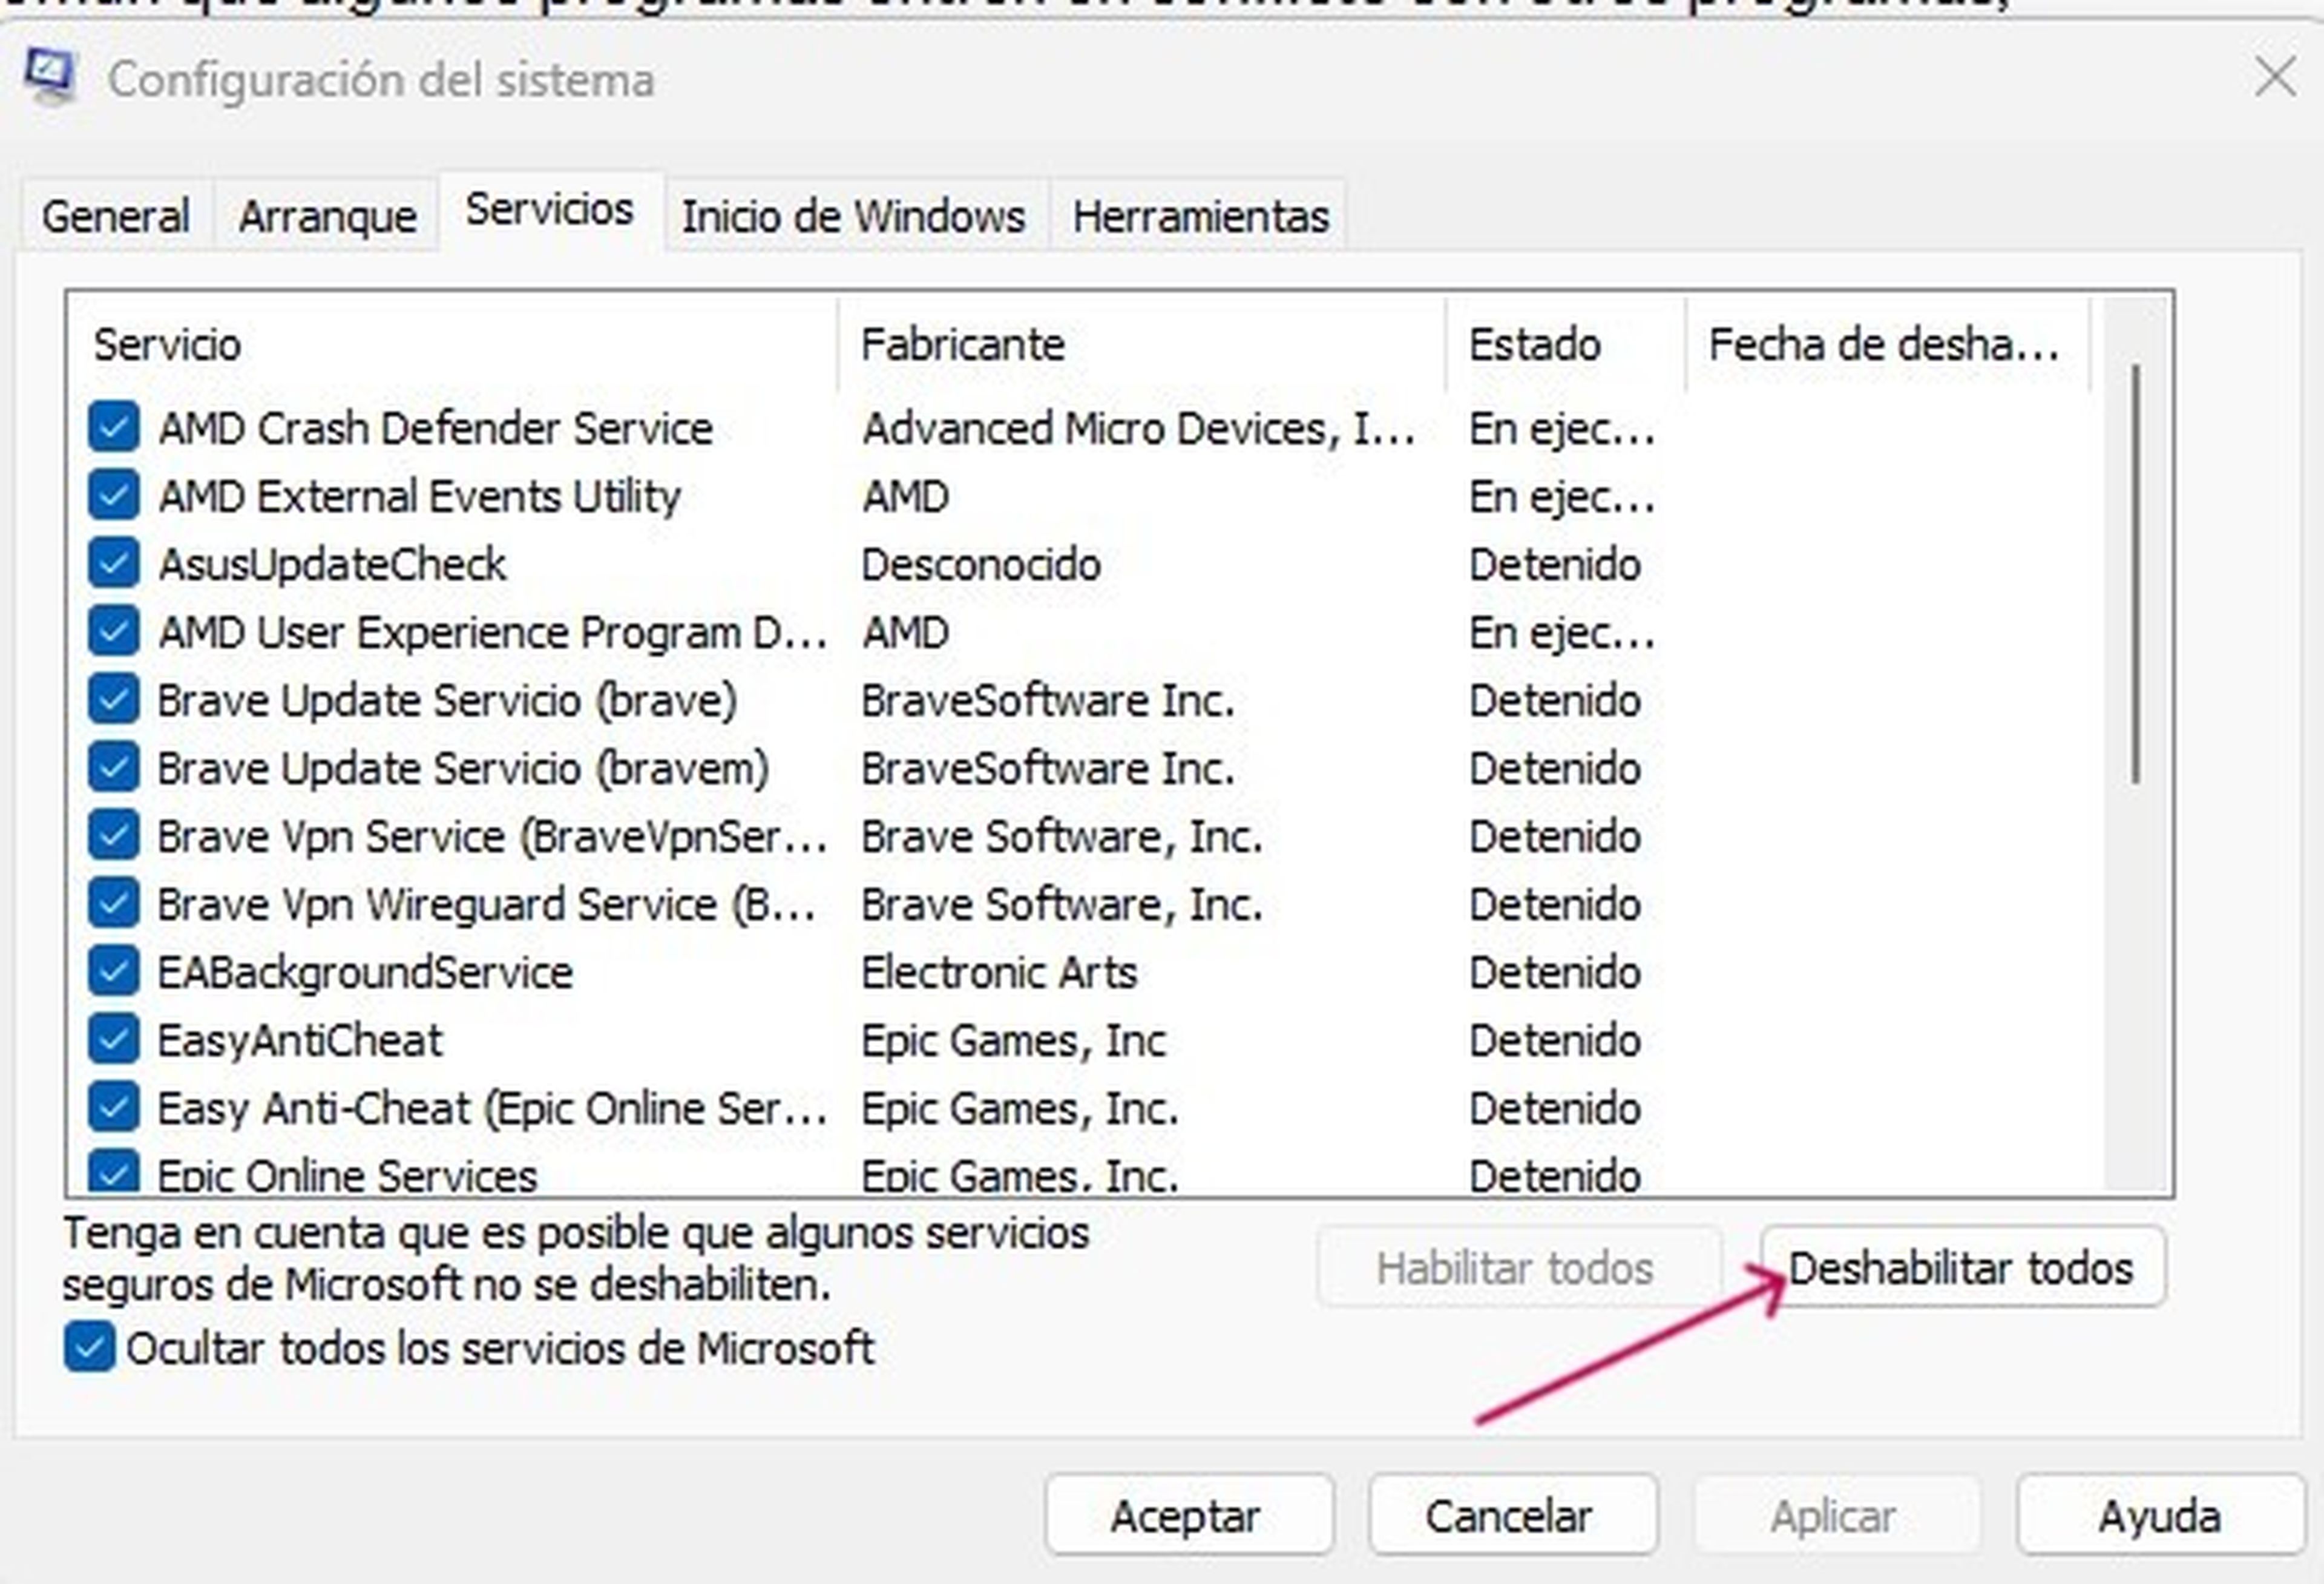Select the Brave Update Servicio (bravem) name

(x=463, y=769)
